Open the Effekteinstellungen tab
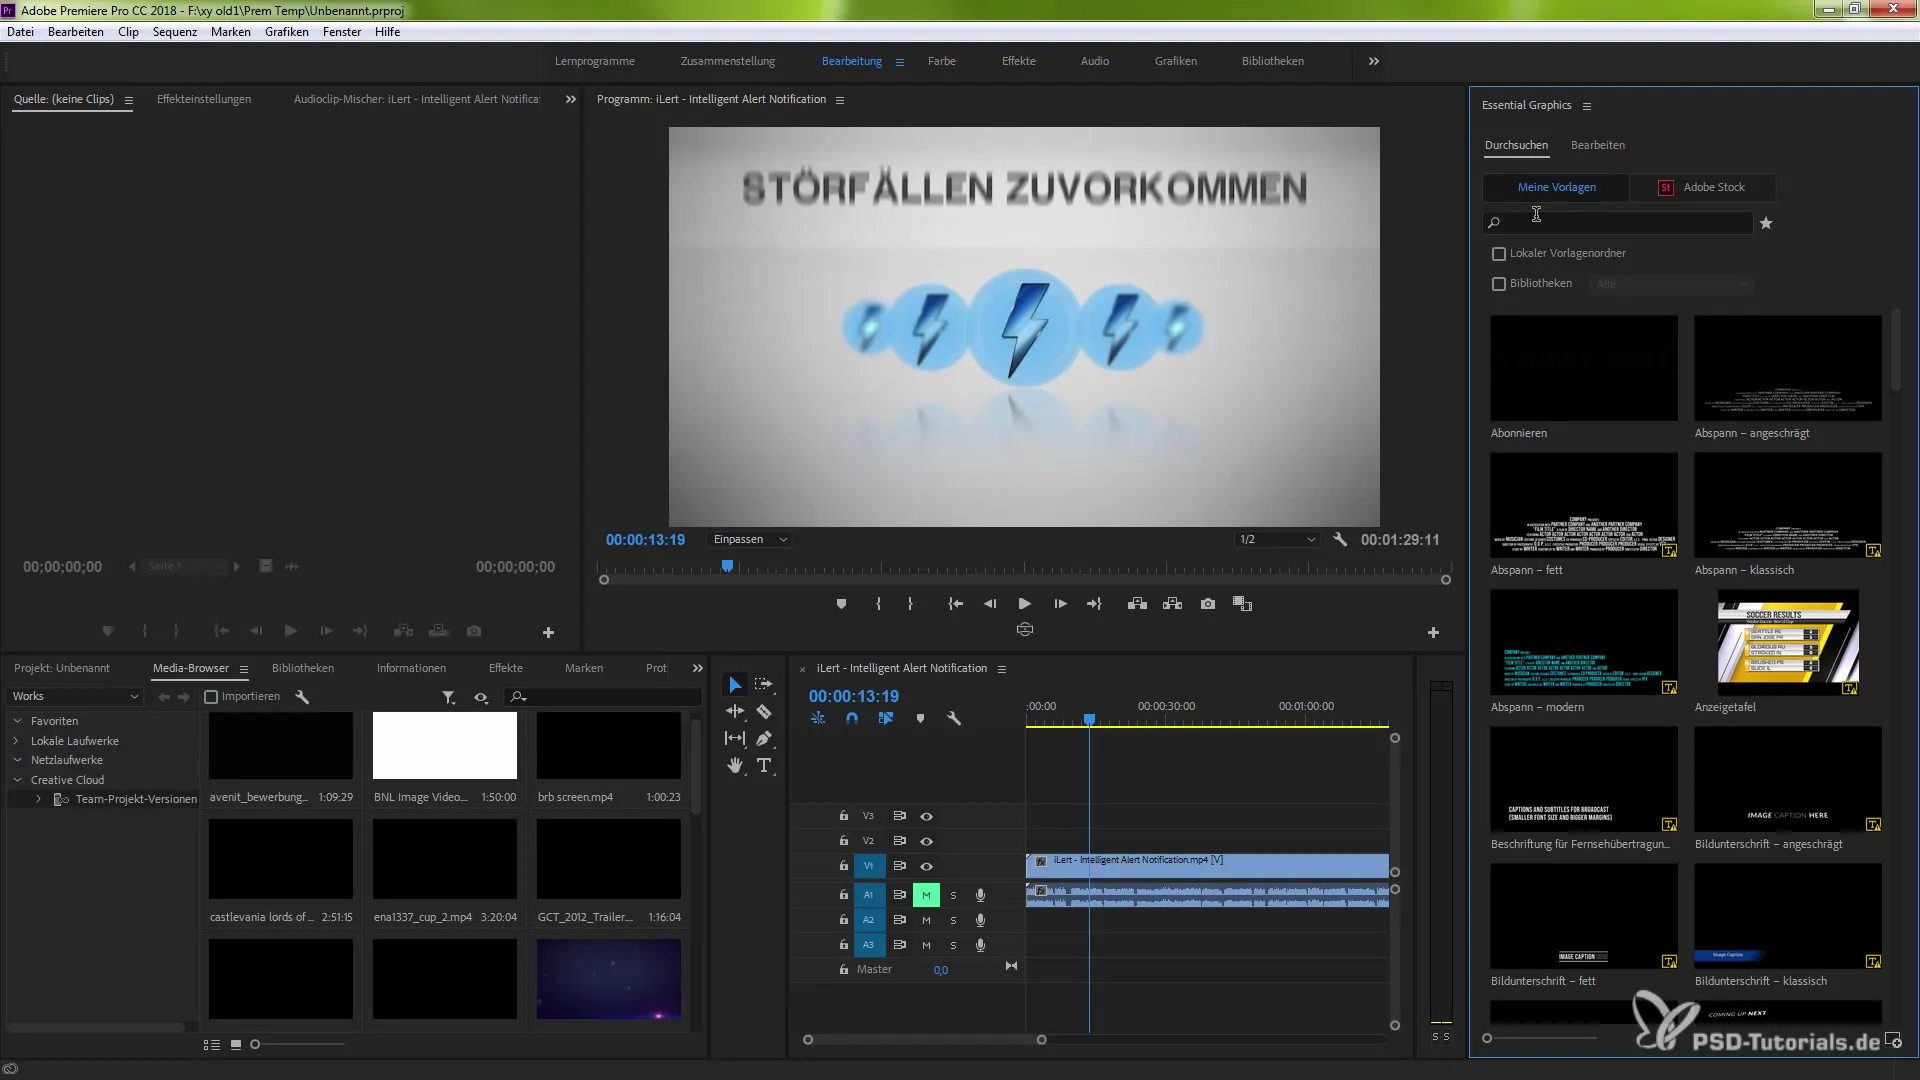 click(x=204, y=99)
